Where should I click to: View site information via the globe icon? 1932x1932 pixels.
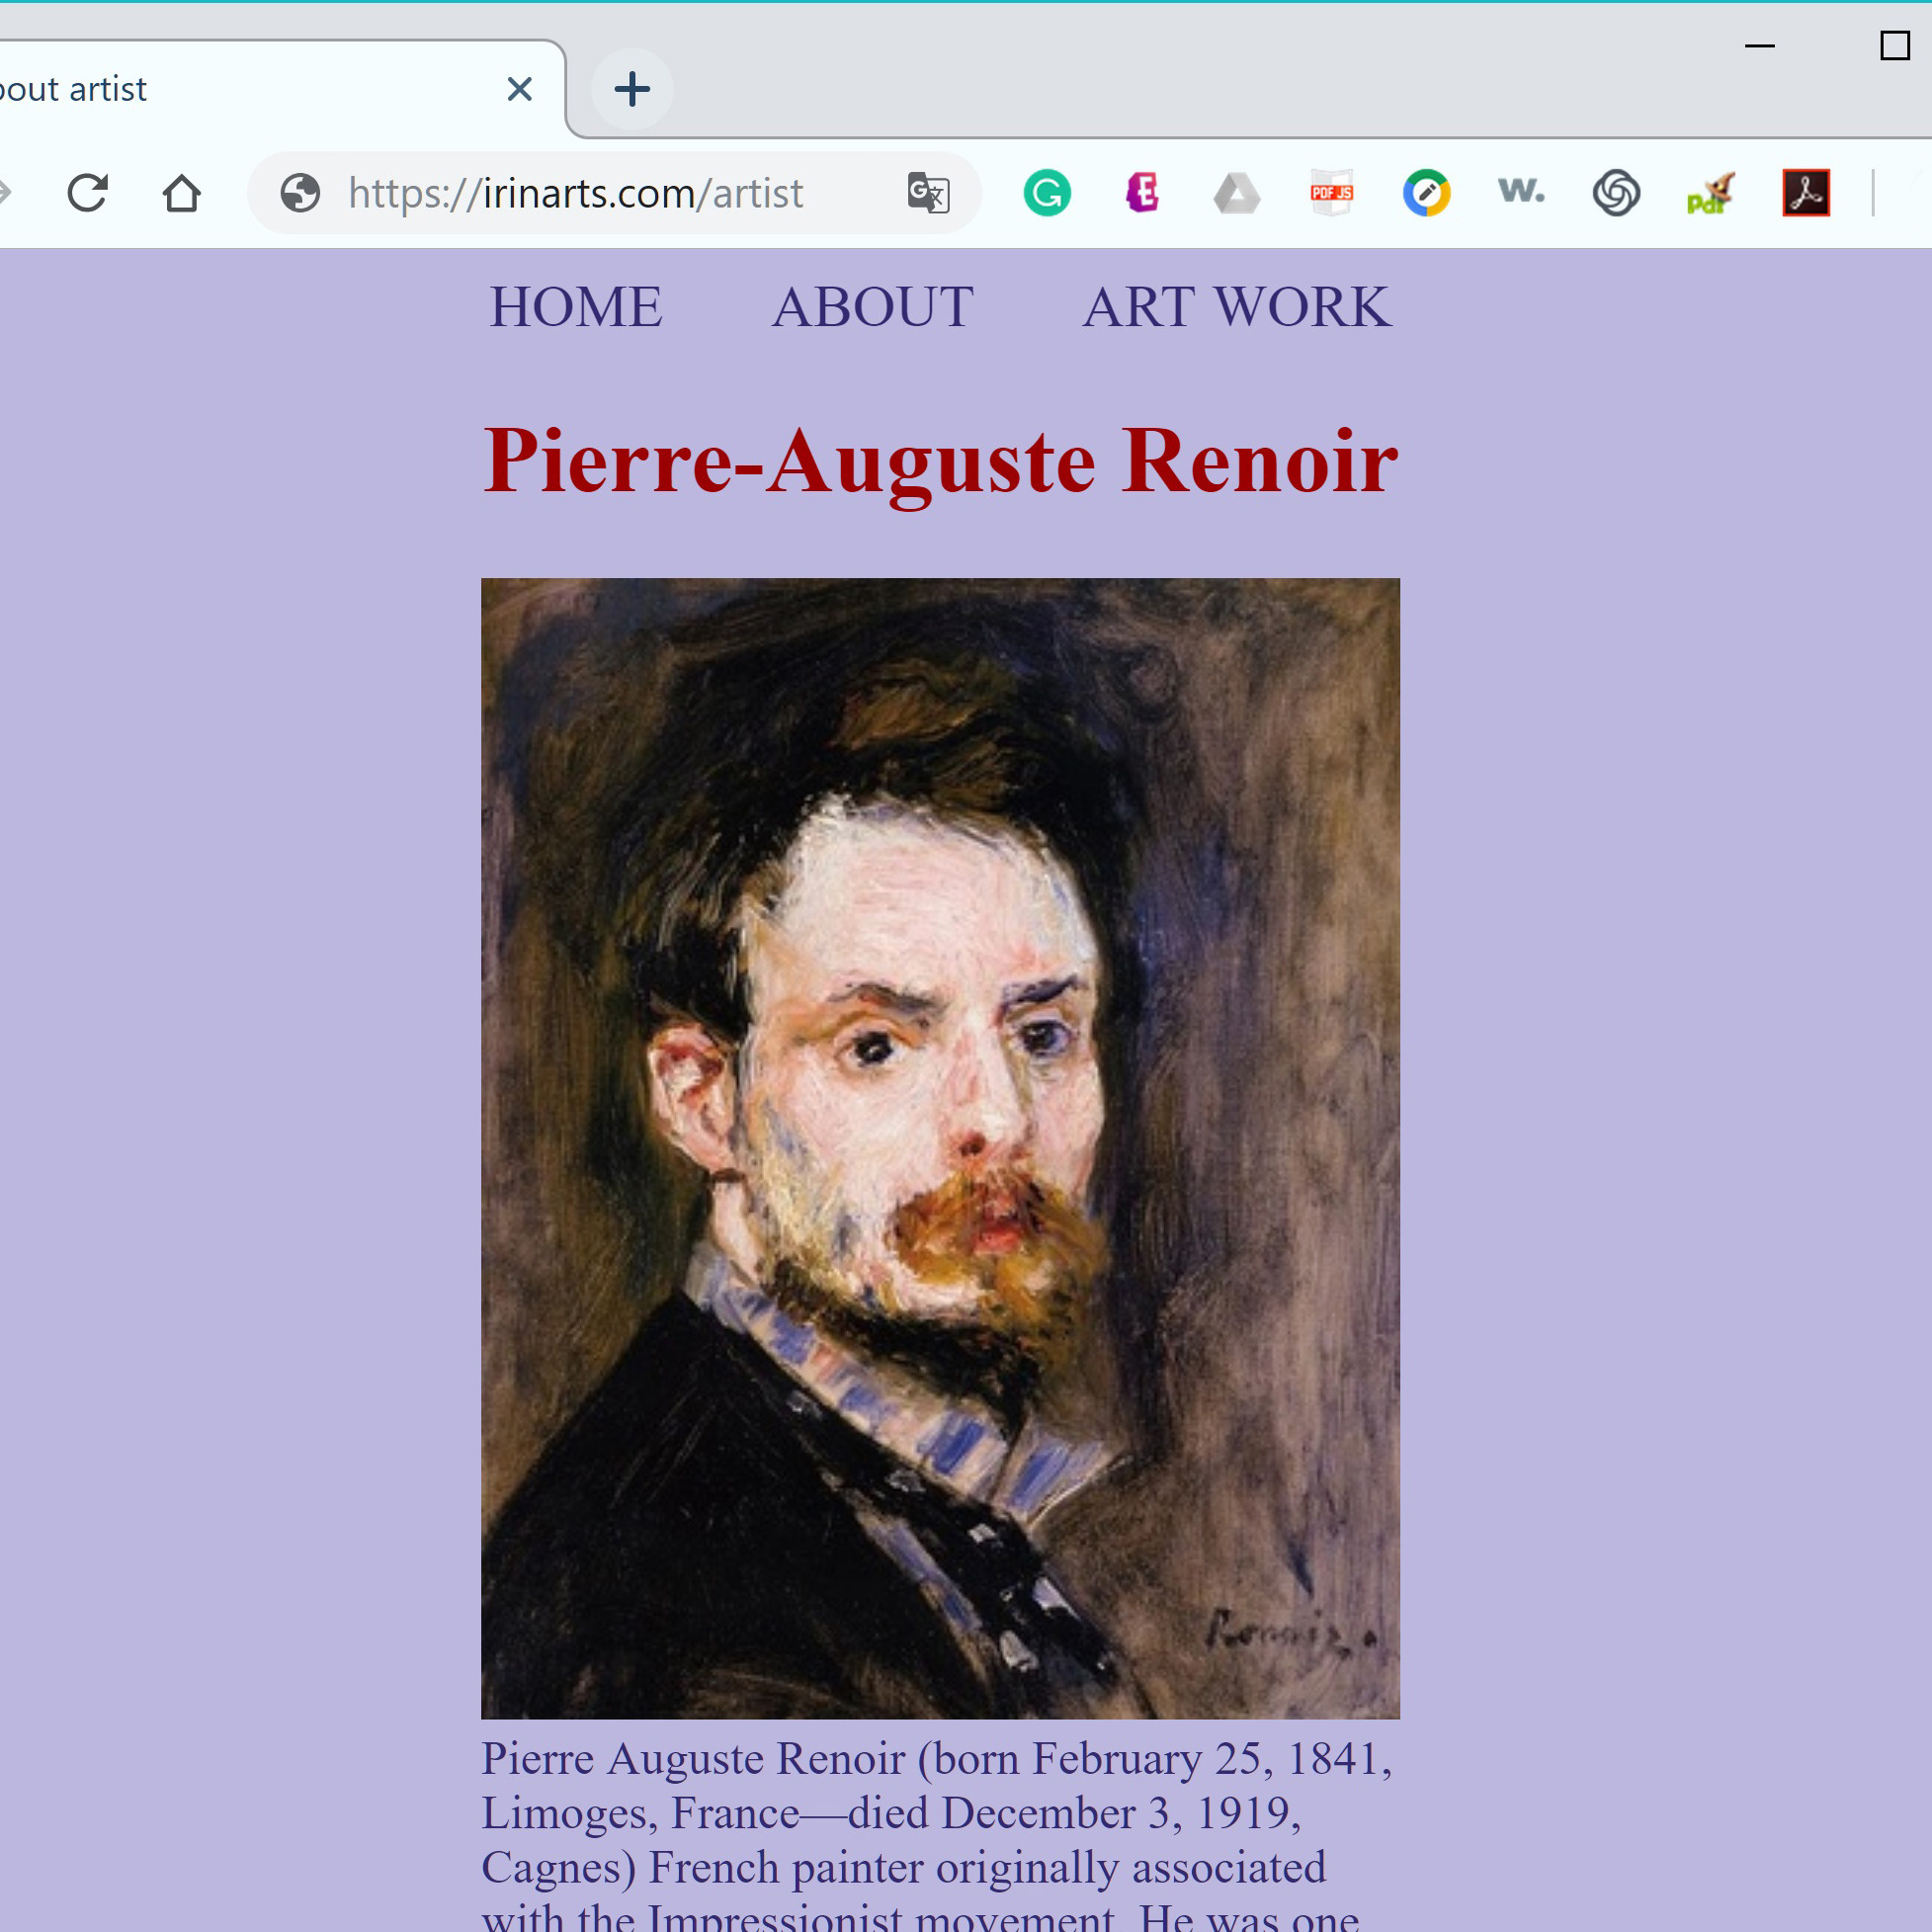pos(300,193)
